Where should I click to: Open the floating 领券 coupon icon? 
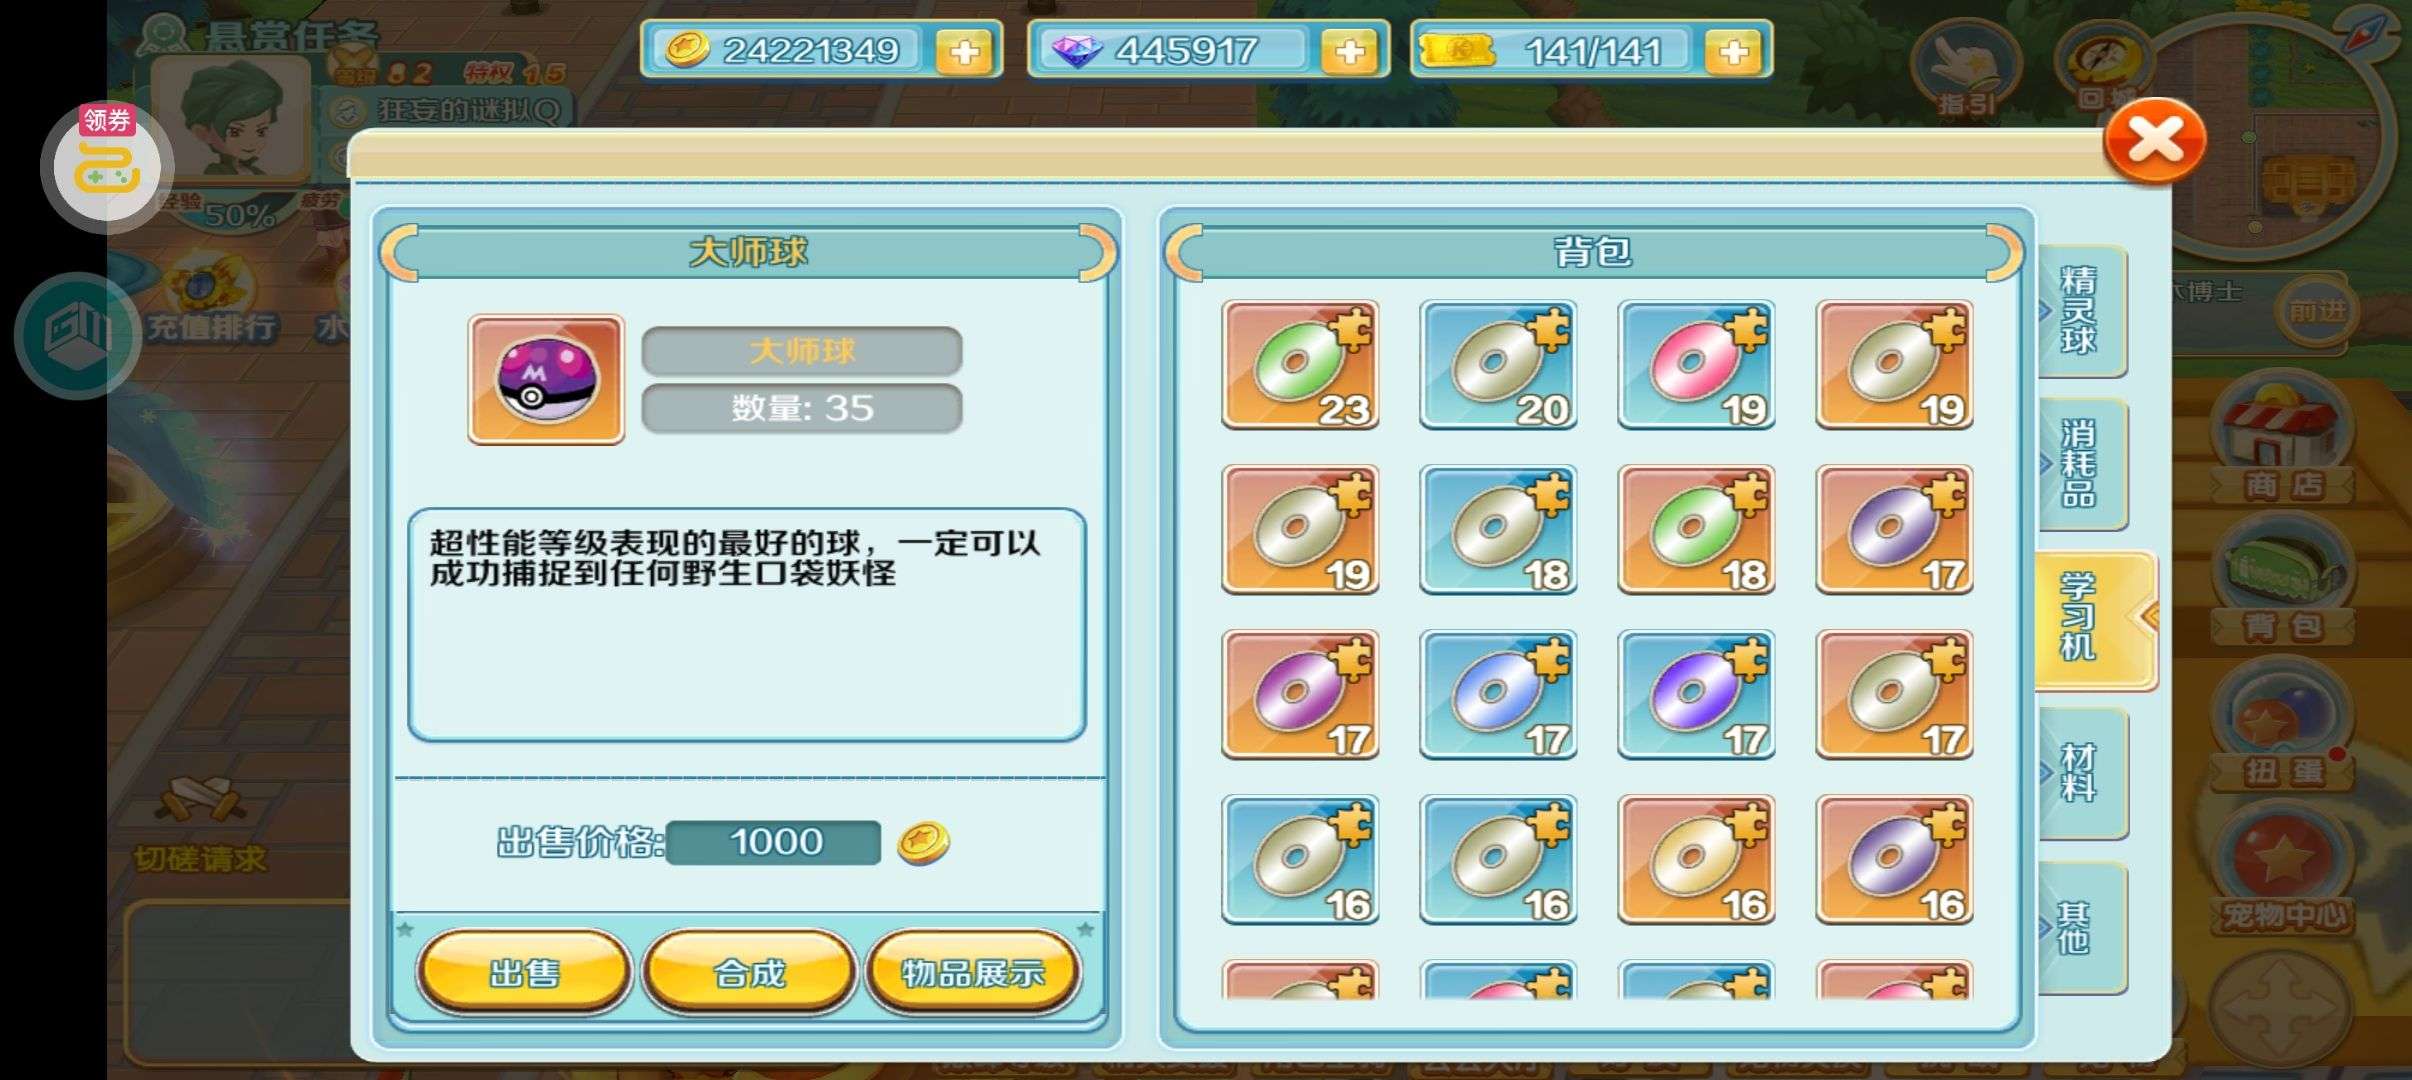click(x=107, y=165)
